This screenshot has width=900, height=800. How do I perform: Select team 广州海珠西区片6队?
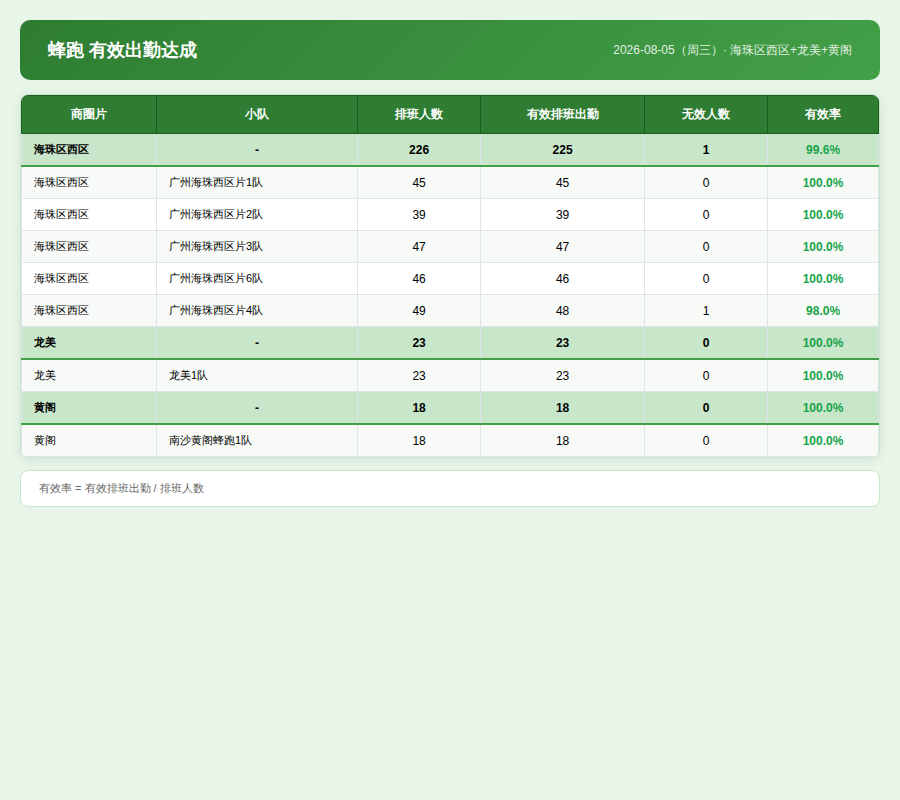click(x=216, y=279)
